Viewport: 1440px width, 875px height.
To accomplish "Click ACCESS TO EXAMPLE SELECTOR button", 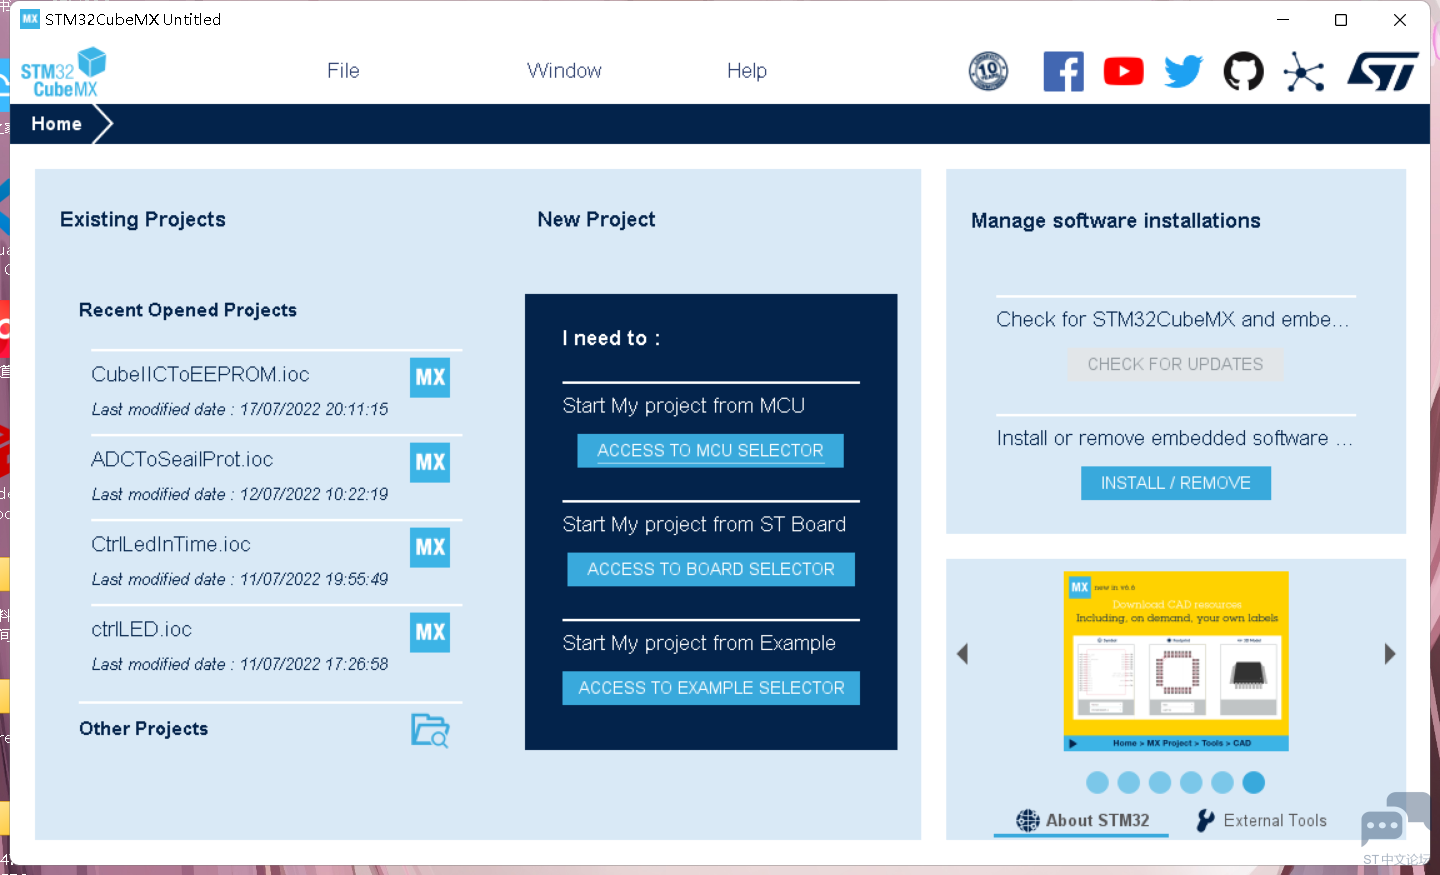I will point(711,688).
